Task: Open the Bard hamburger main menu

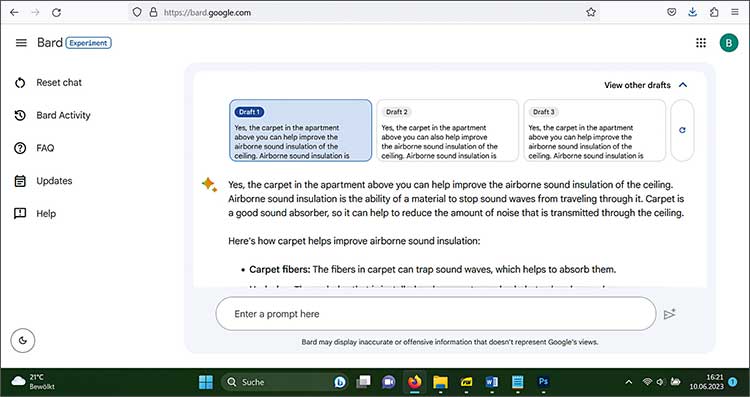Action: click(21, 43)
